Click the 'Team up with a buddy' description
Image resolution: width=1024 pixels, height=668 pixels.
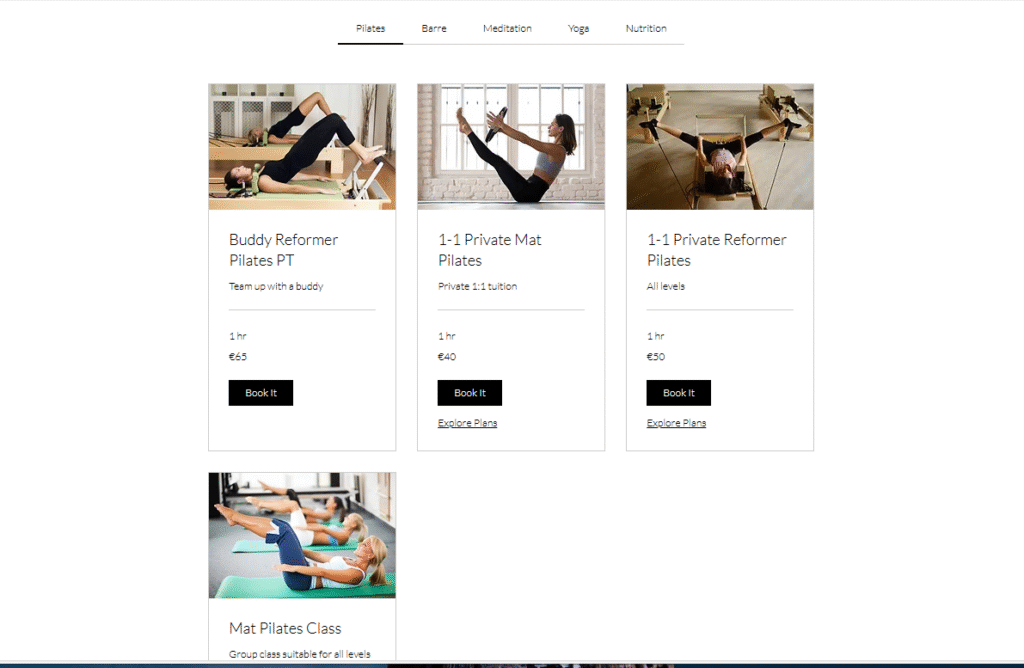pos(276,286)
